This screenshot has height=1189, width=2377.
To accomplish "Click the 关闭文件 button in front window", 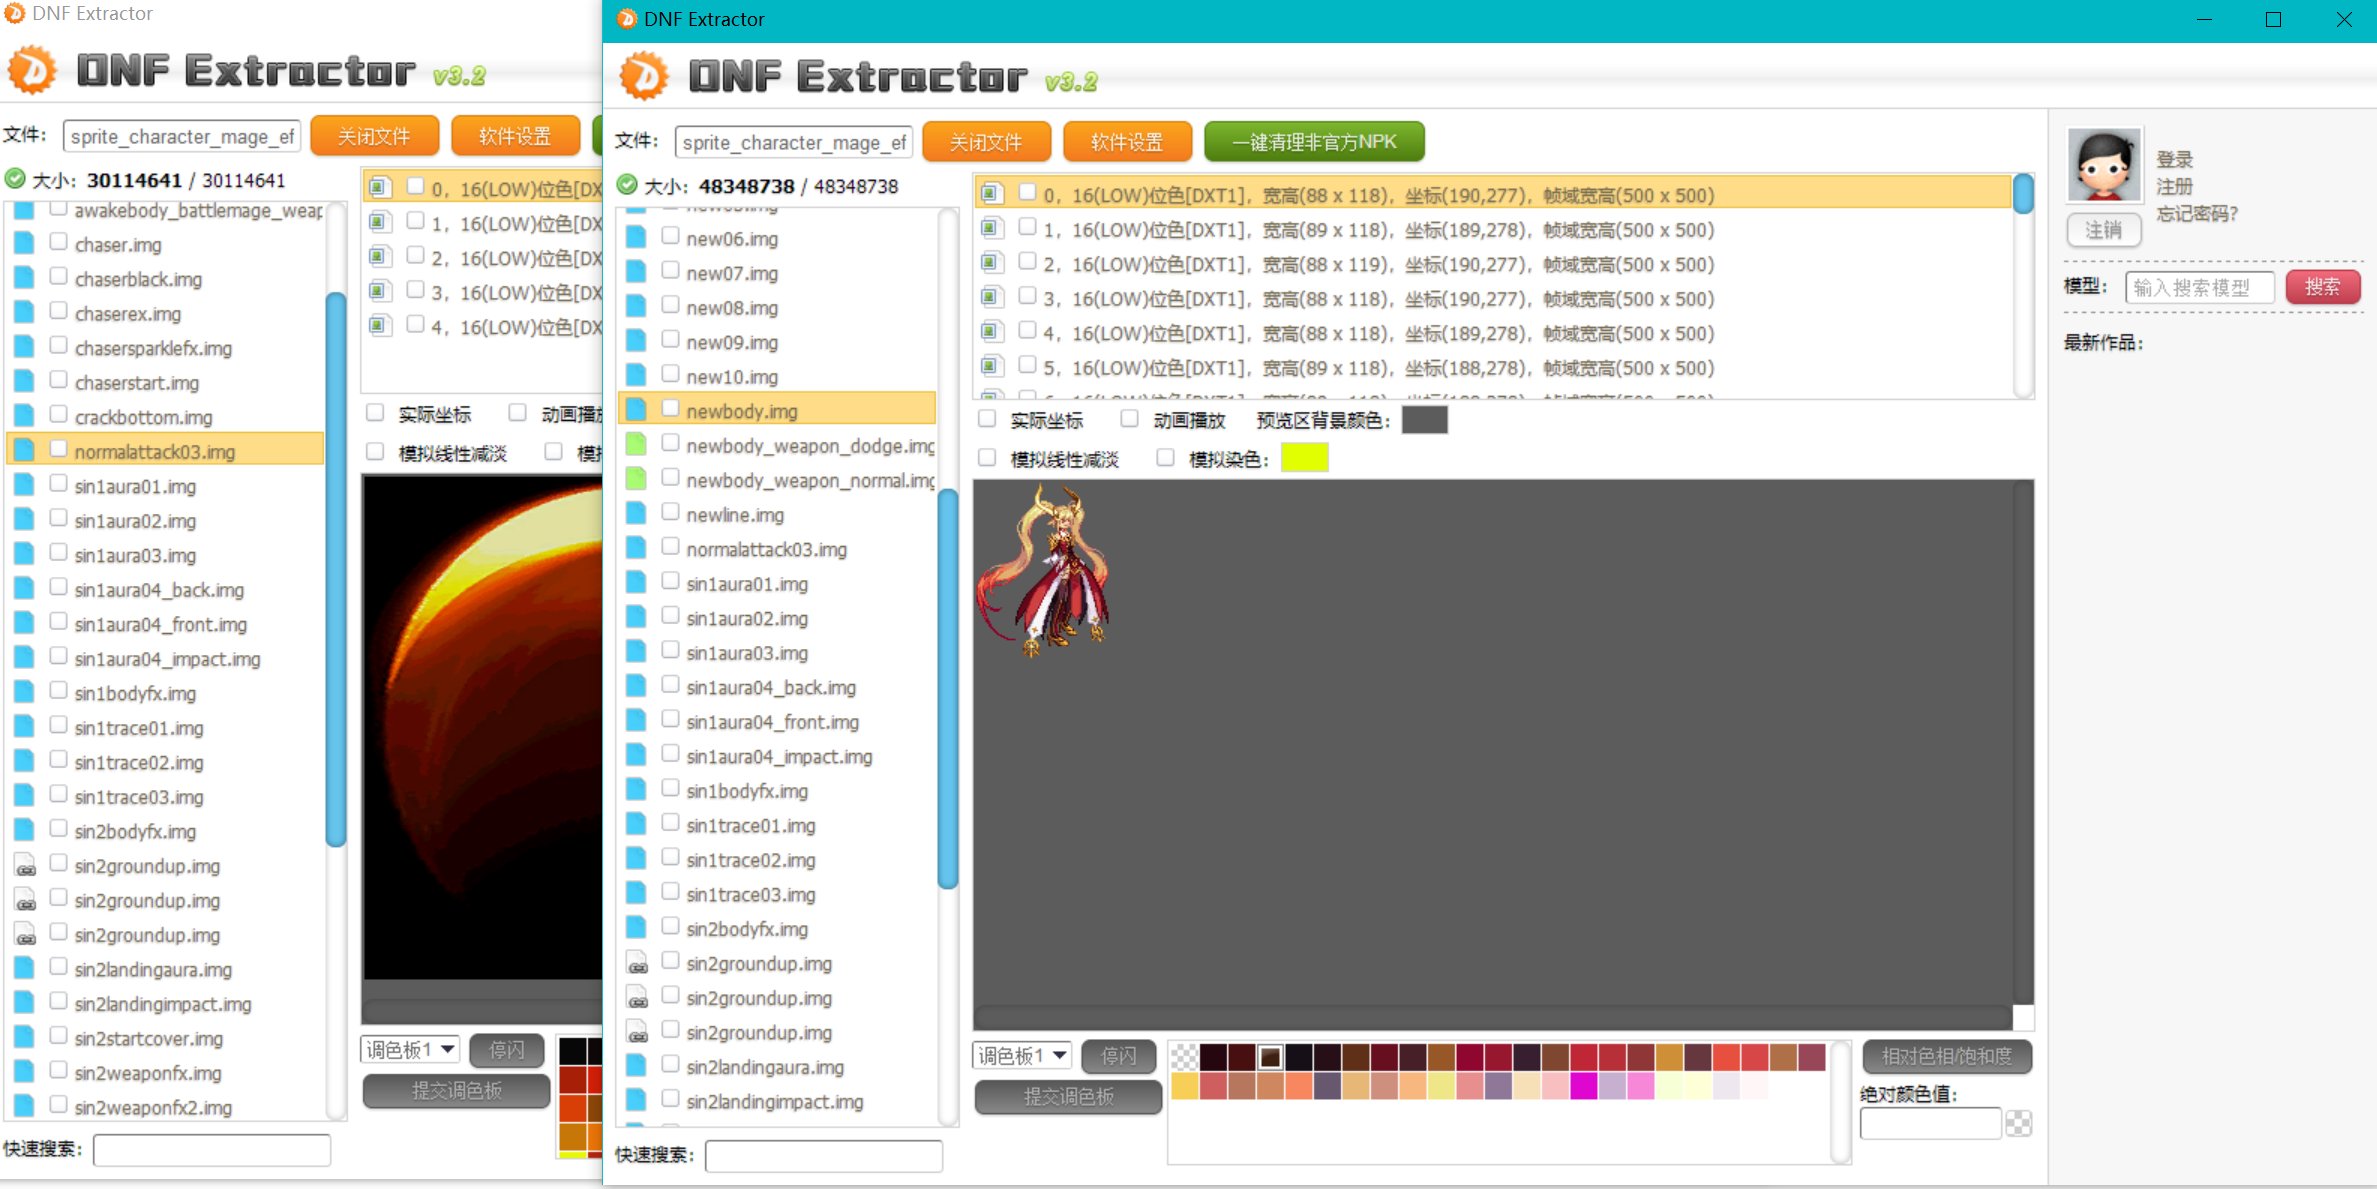I will click(x=986, y=142).
